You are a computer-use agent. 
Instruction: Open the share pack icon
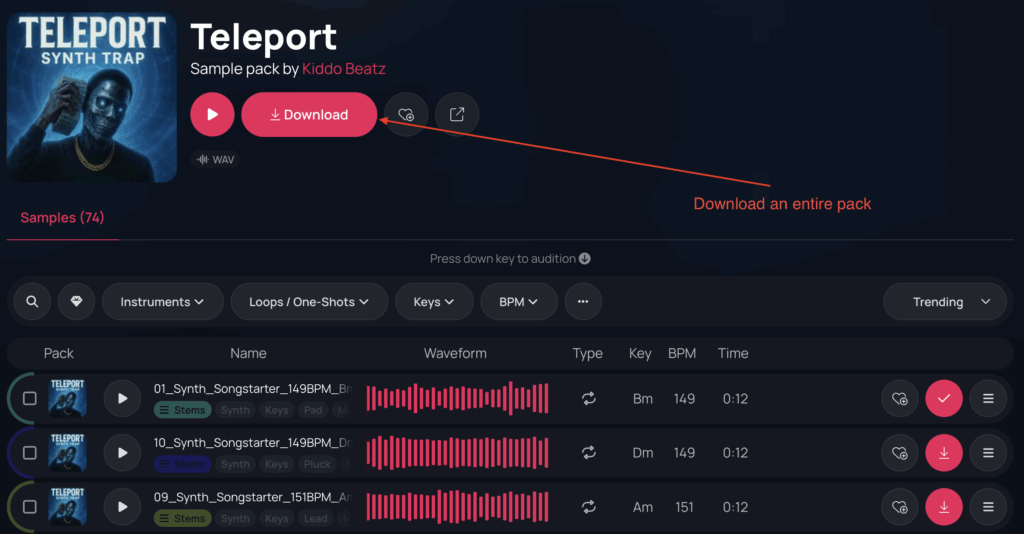point(457,115)
